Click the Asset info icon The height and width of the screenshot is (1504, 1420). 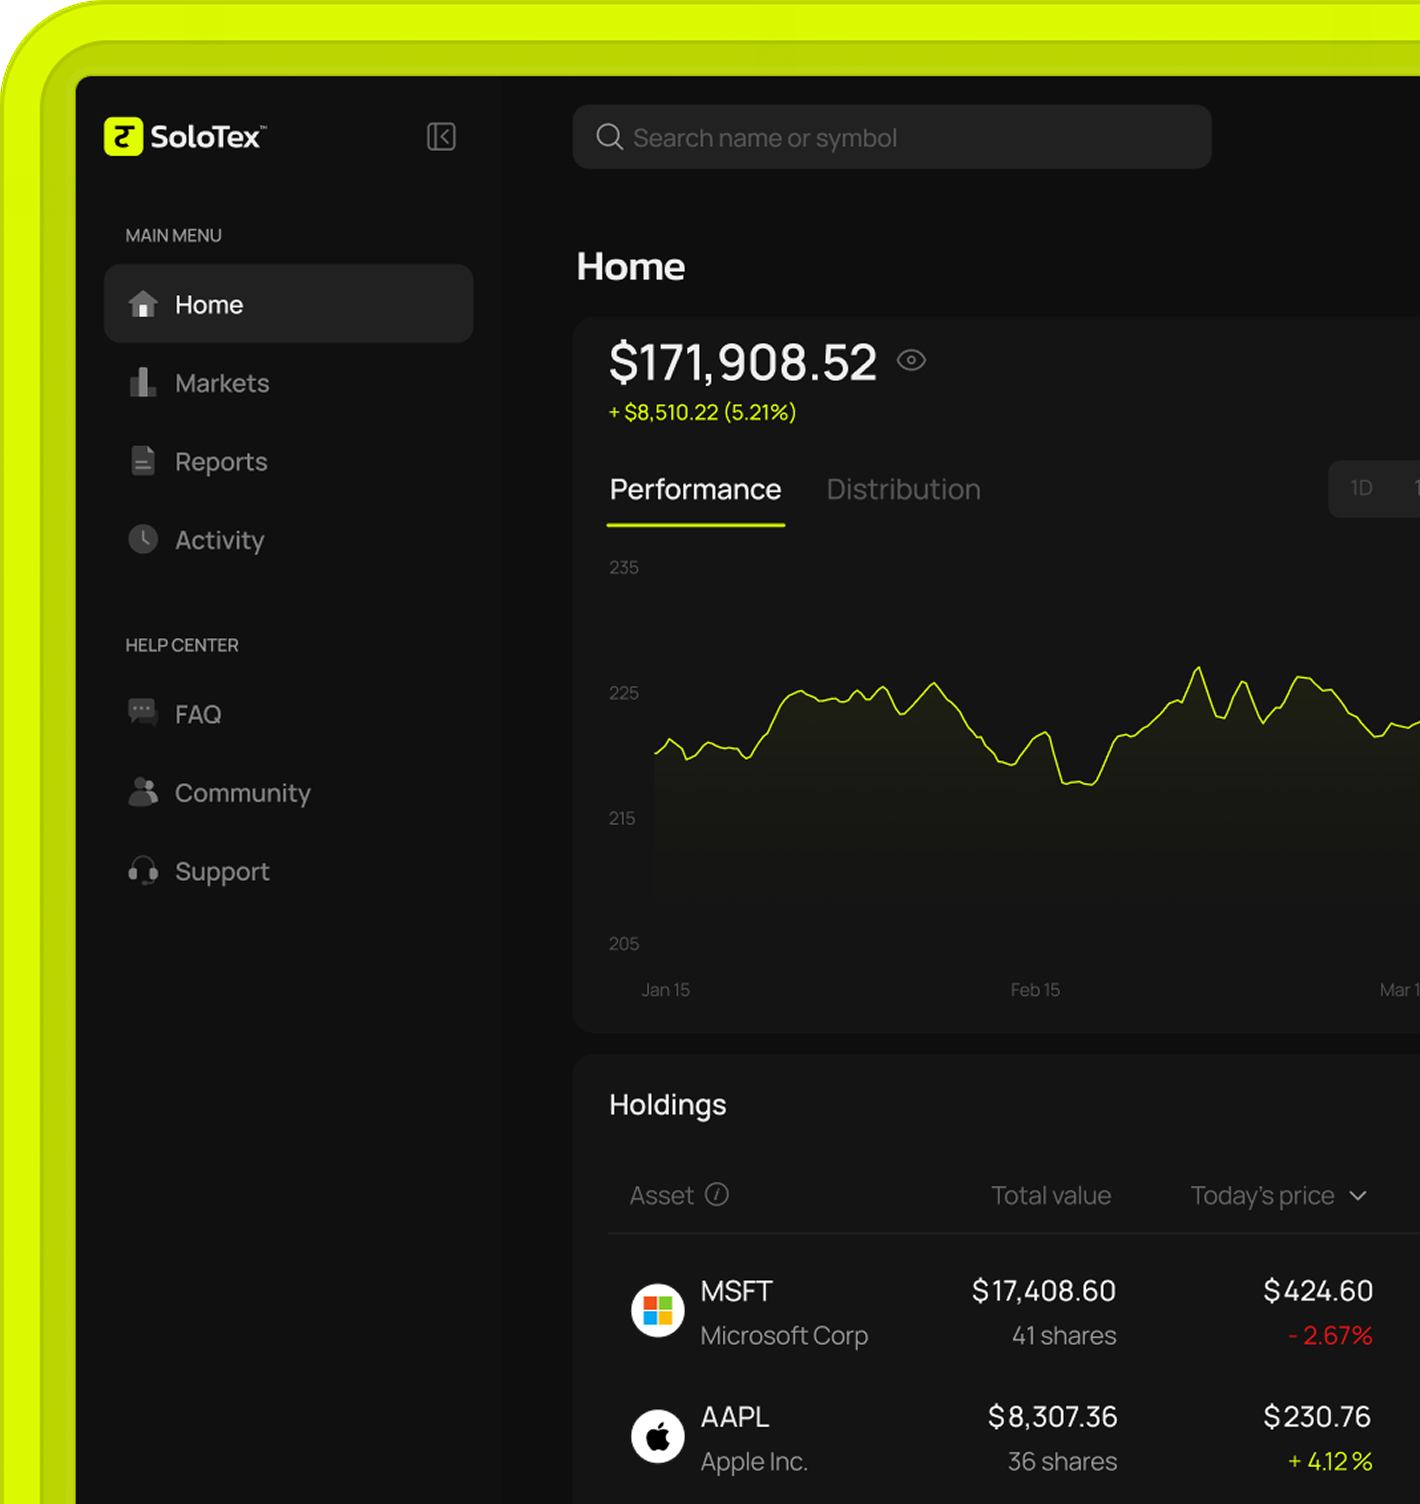[x=717, y=1195]
